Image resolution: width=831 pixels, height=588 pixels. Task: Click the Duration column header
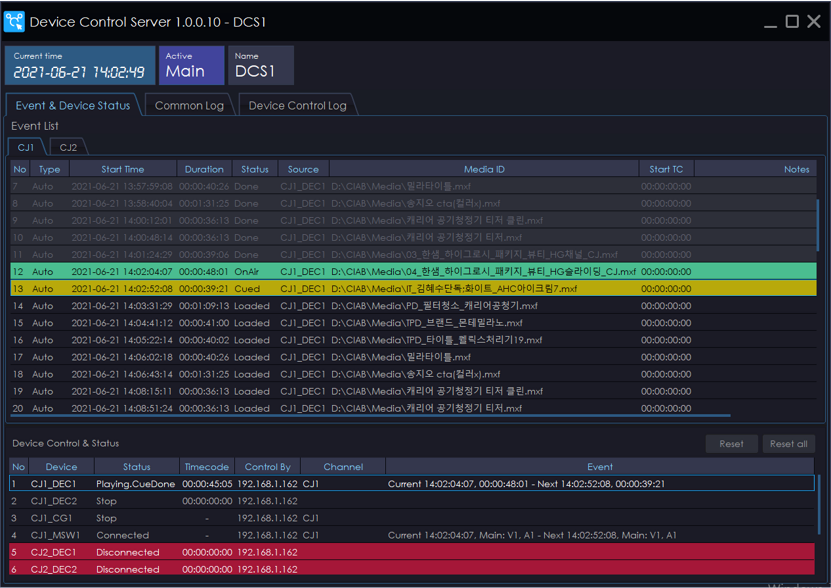[x=204, y=169]
